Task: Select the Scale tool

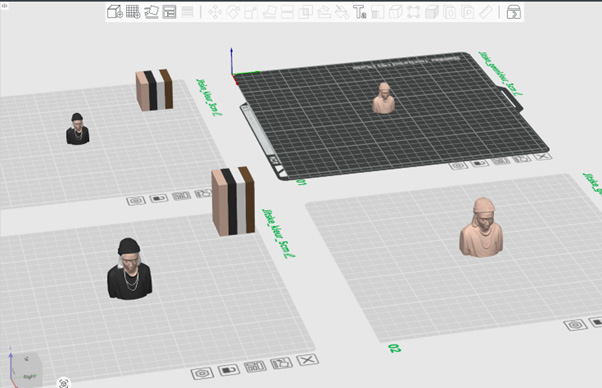Action: pyautogui.click(x=251, y=12)
